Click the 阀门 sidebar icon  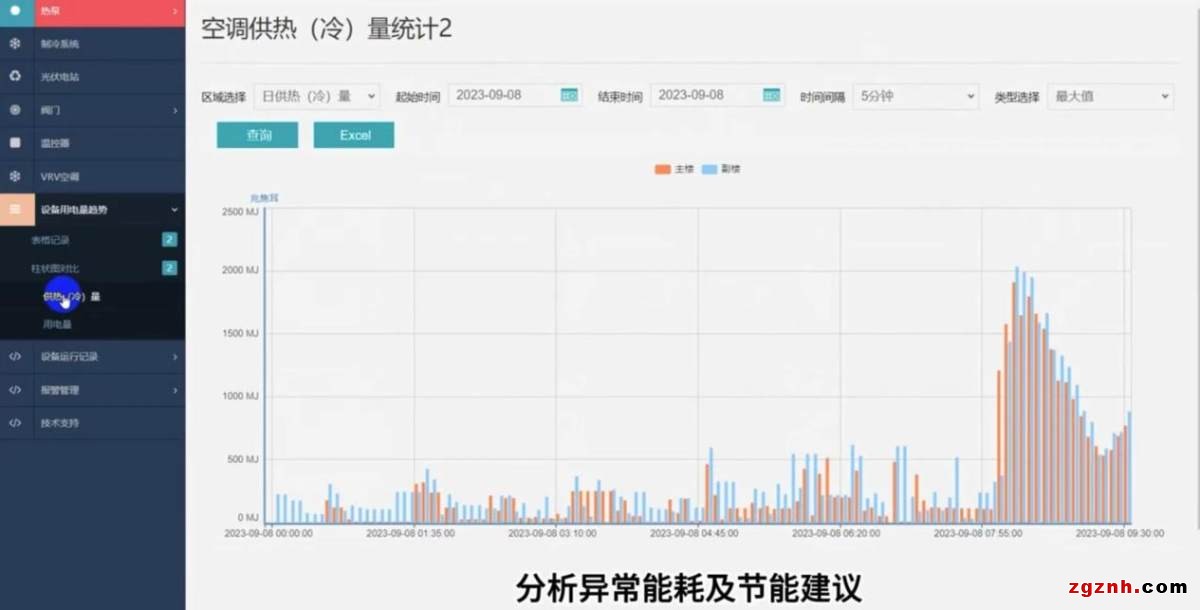(x=15, y=110)
